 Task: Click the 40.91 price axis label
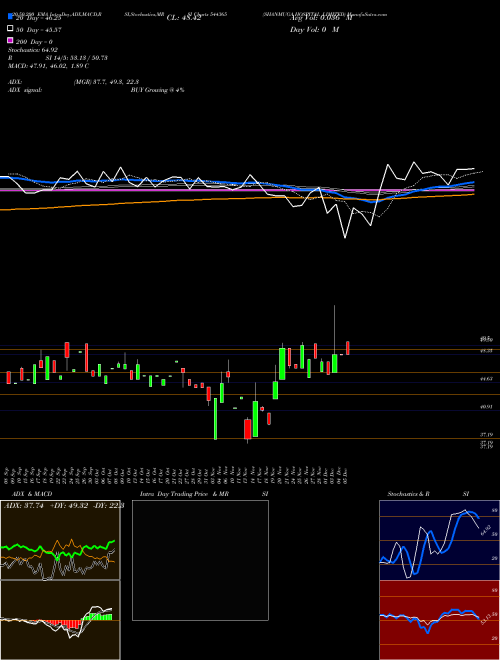tap(487, 407)
